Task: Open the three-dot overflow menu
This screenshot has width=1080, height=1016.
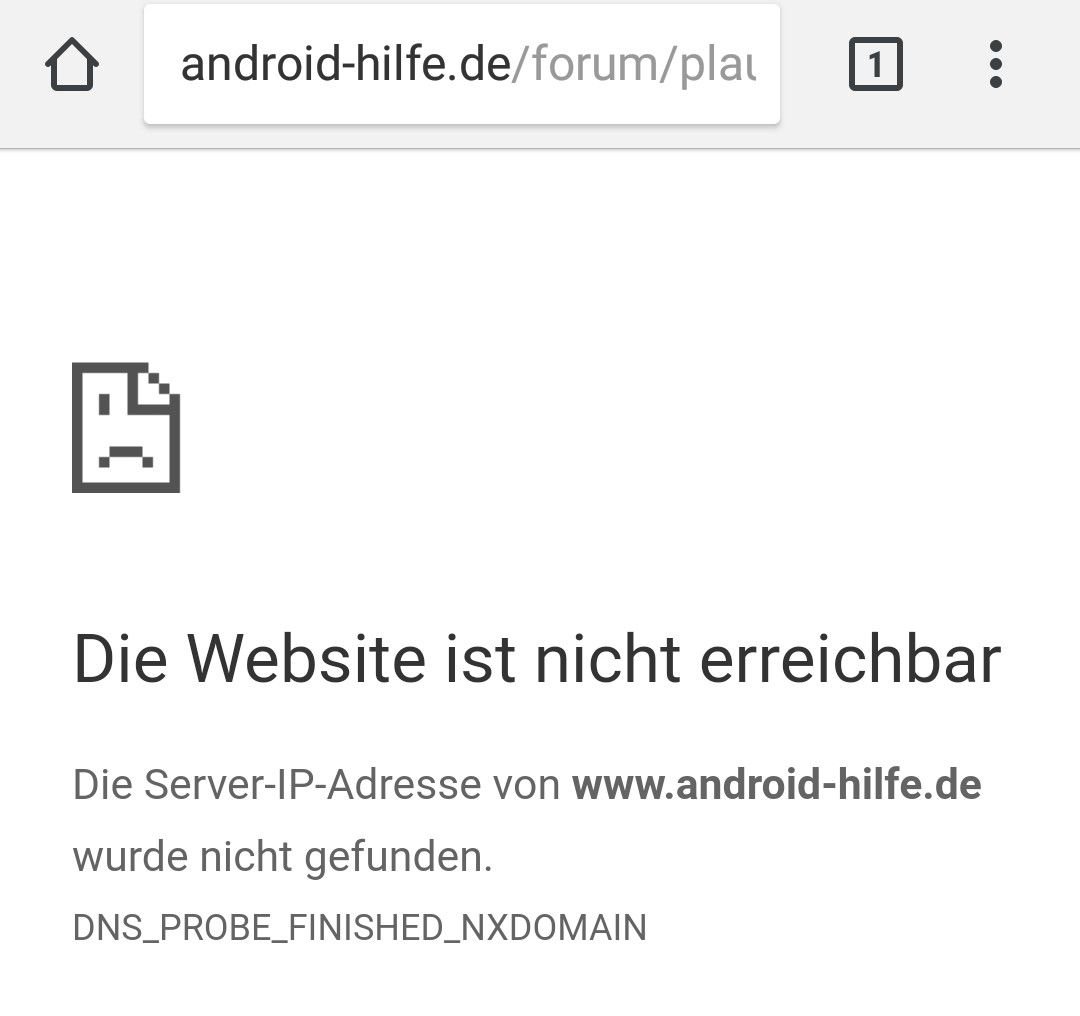Action: click(995, 64)
